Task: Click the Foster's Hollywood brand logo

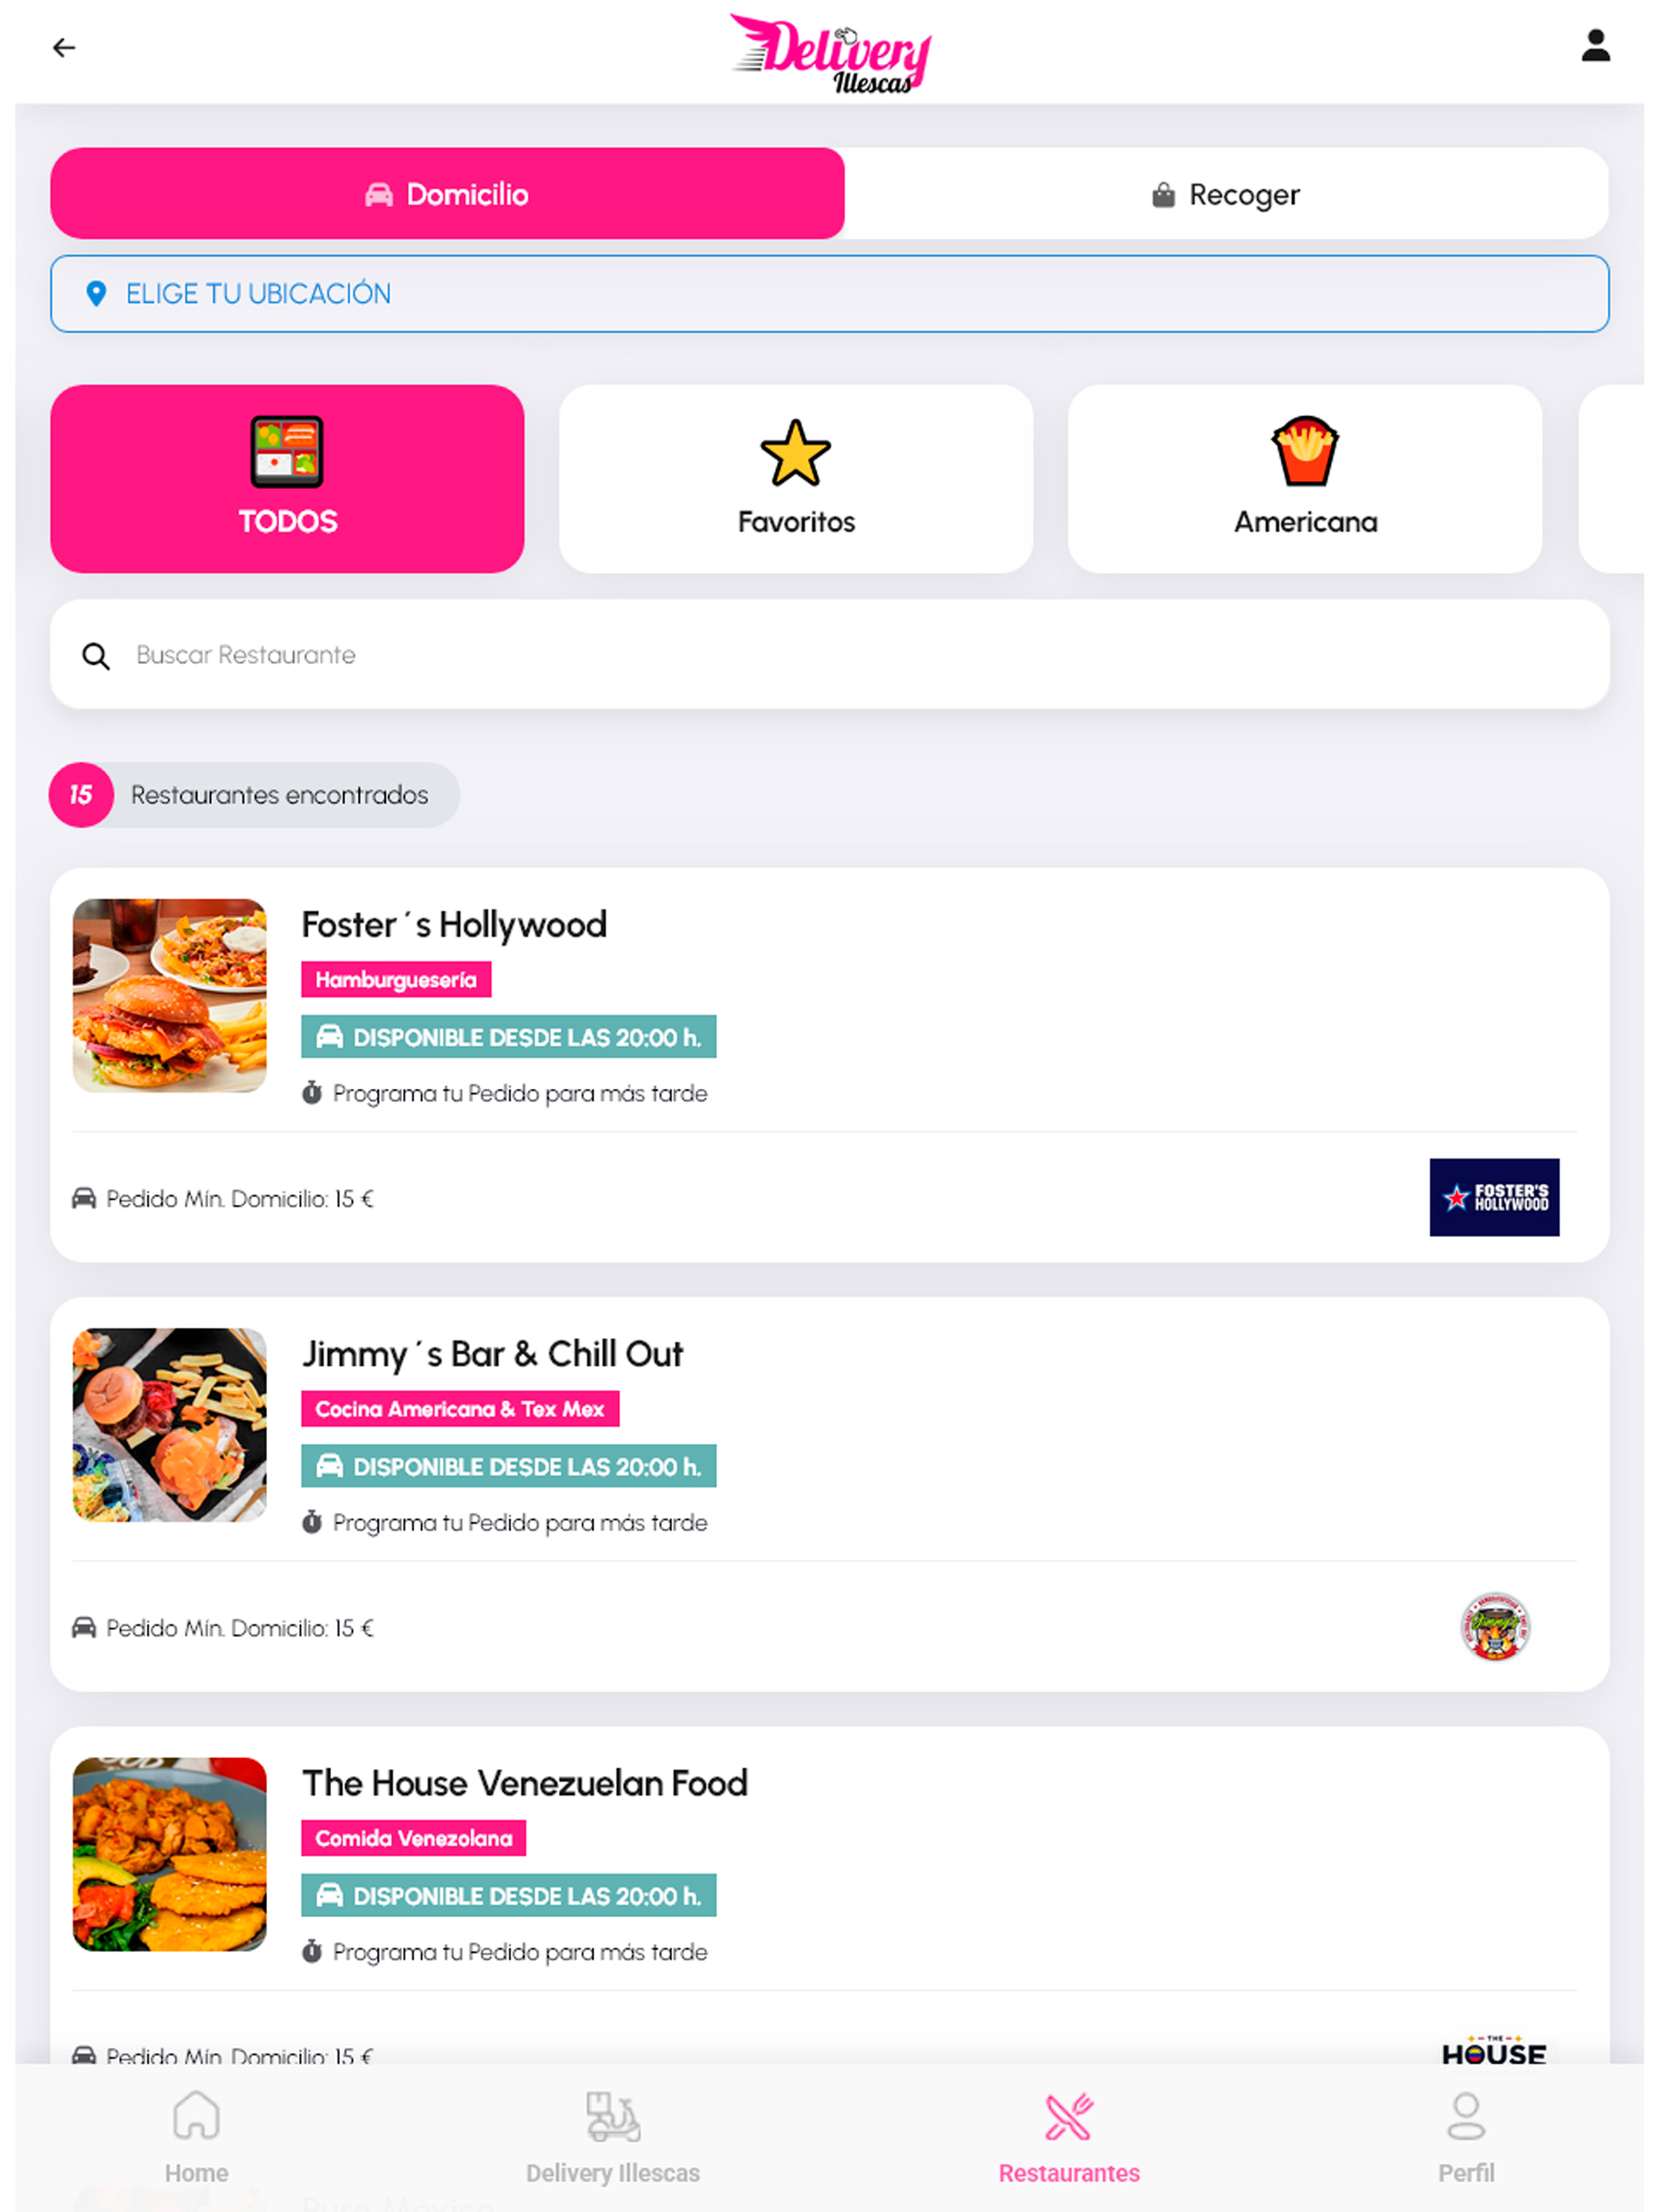Action: pyautogui.click(x=1493, y=1197)
